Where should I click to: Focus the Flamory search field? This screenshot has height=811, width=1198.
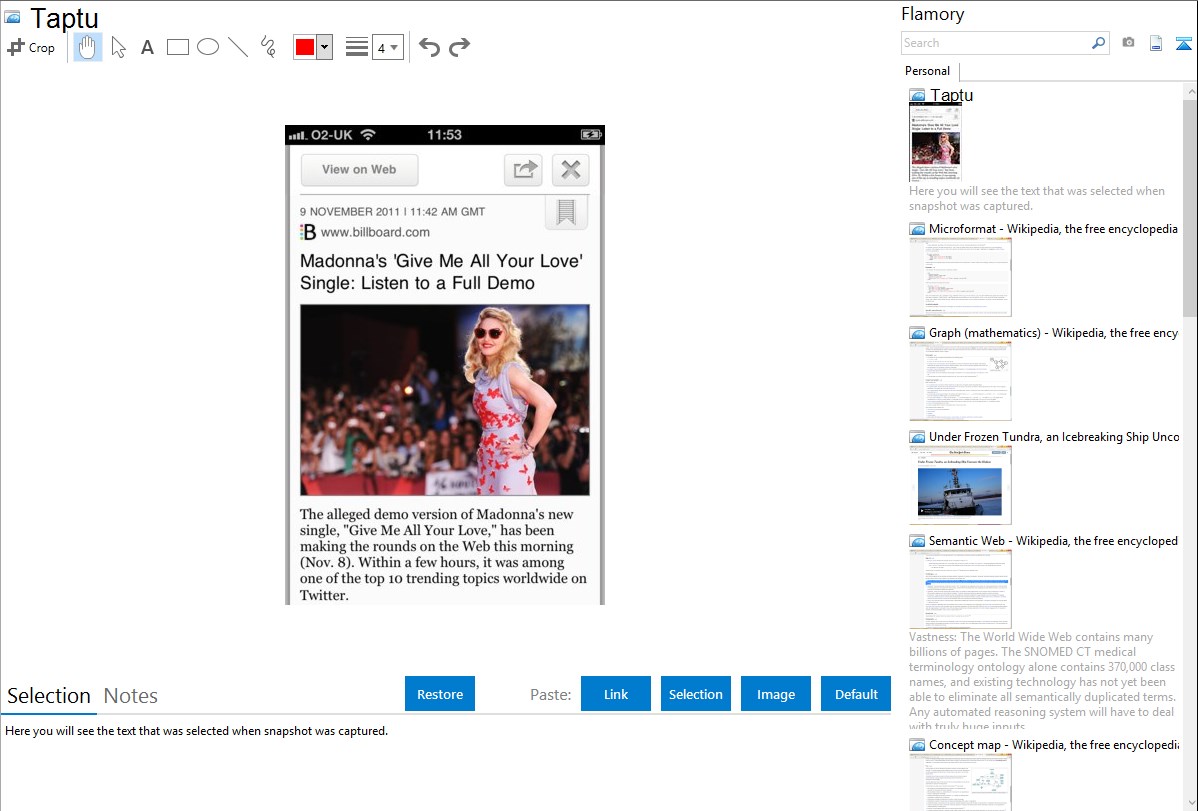coord(996,43)
